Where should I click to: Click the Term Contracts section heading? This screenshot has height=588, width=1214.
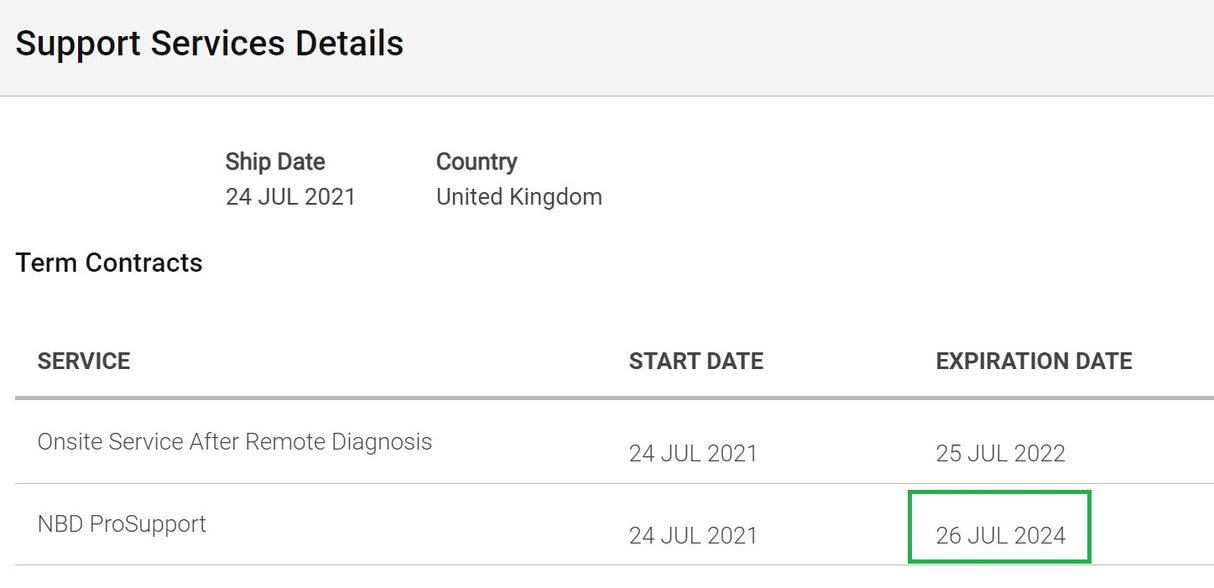coord(109,263)
